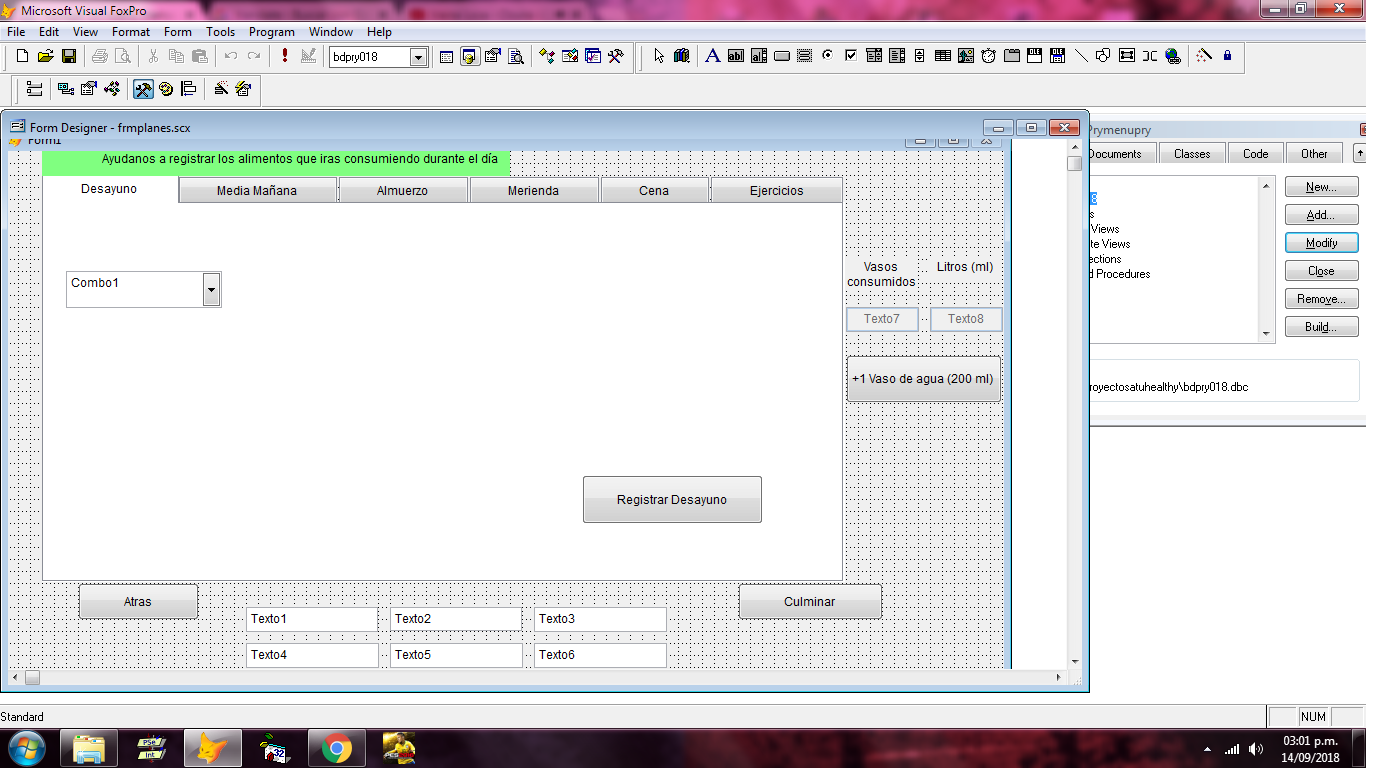Toggle the Data Session window button
Viewport: 1386px width, 780px height.
(x=469, y=57)
